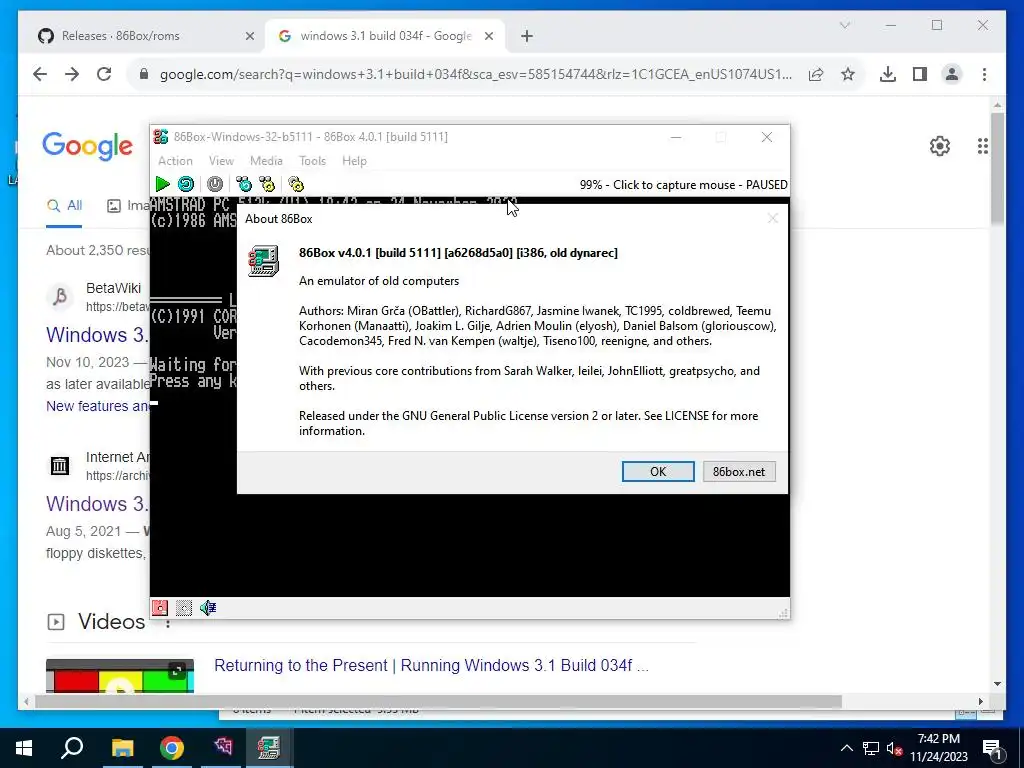Show hidden system tray icons
Image resolution: width=1024 pixels, height=768 pixels.
click(x=846, y=748)
